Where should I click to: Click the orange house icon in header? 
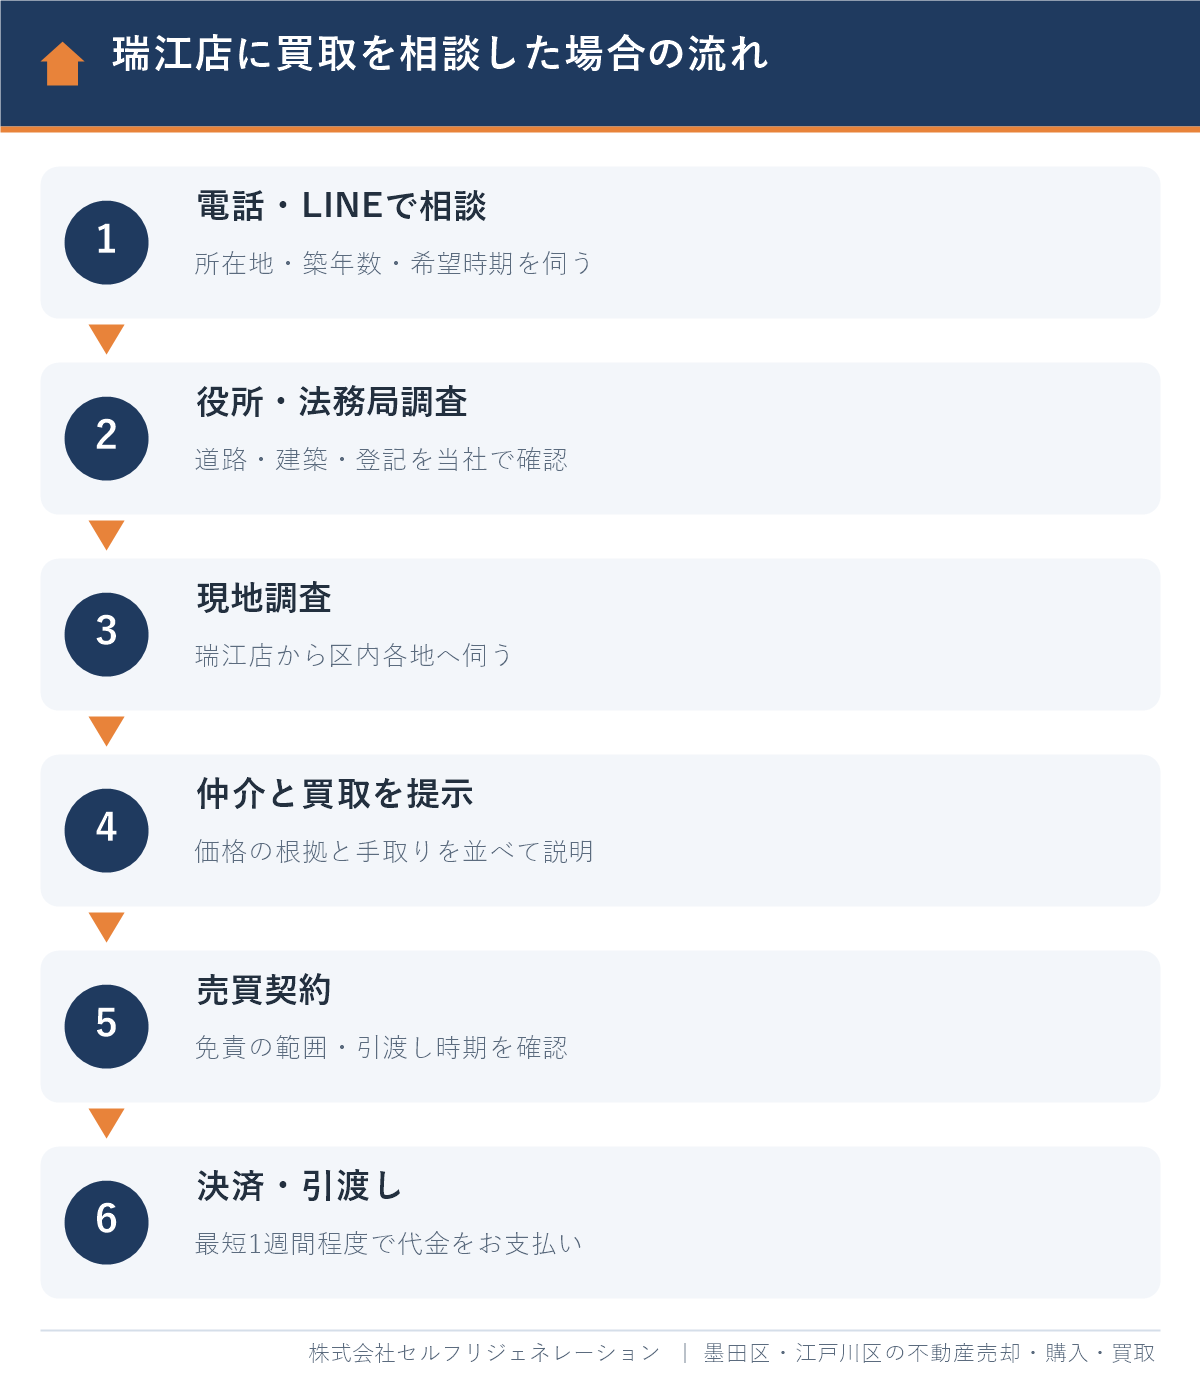tap(62, 64)
